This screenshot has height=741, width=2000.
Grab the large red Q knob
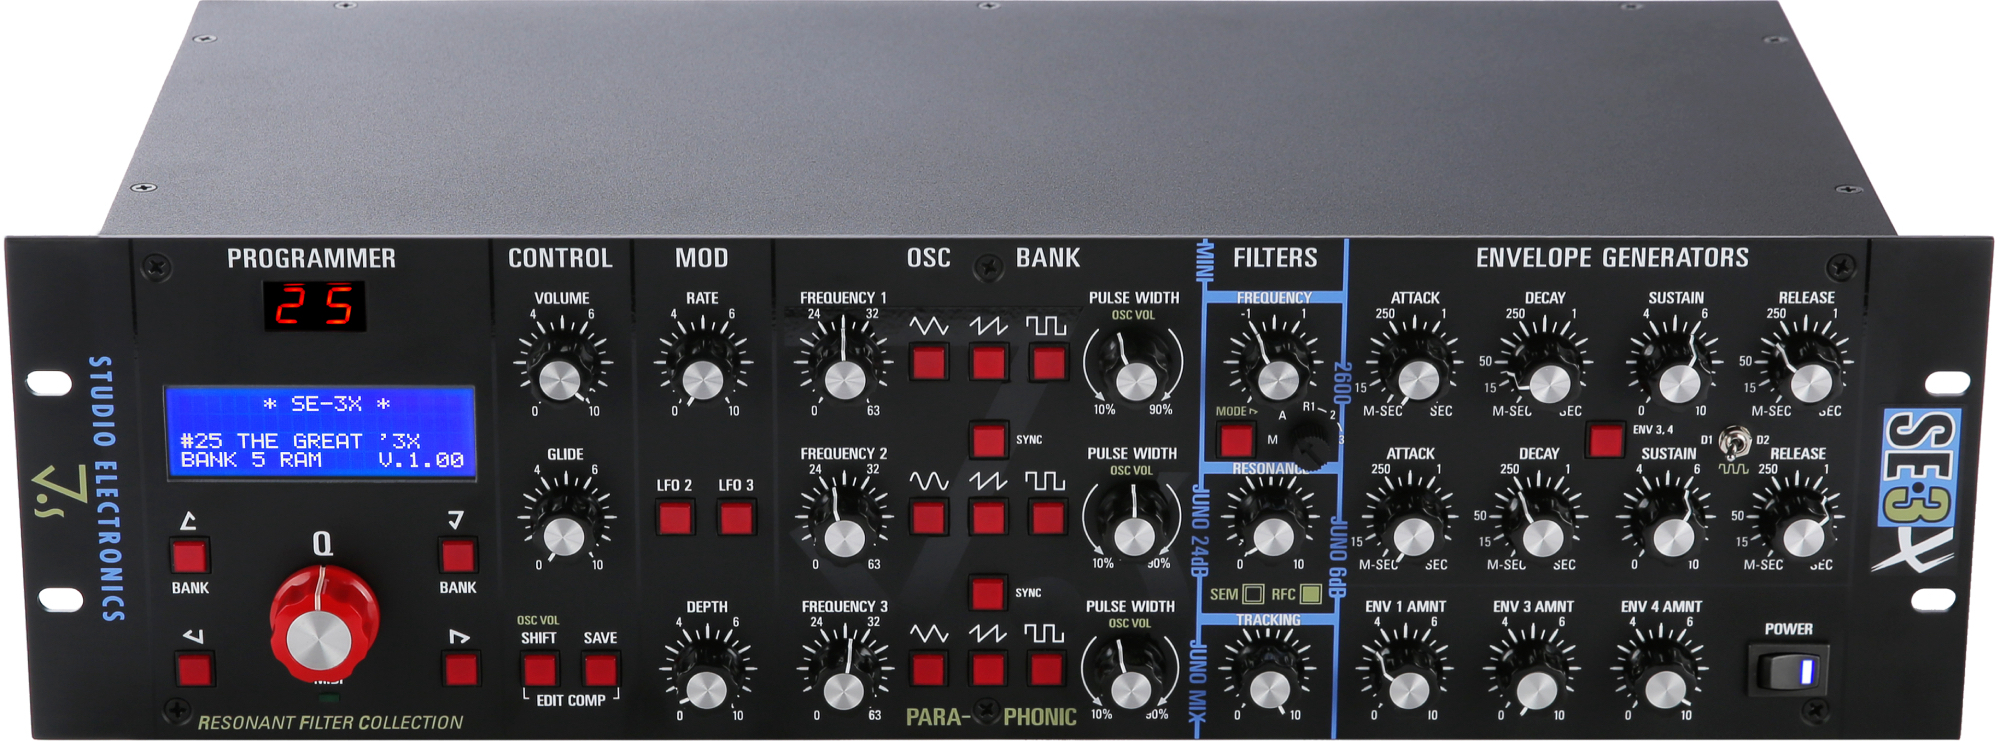tap(323, 623)
